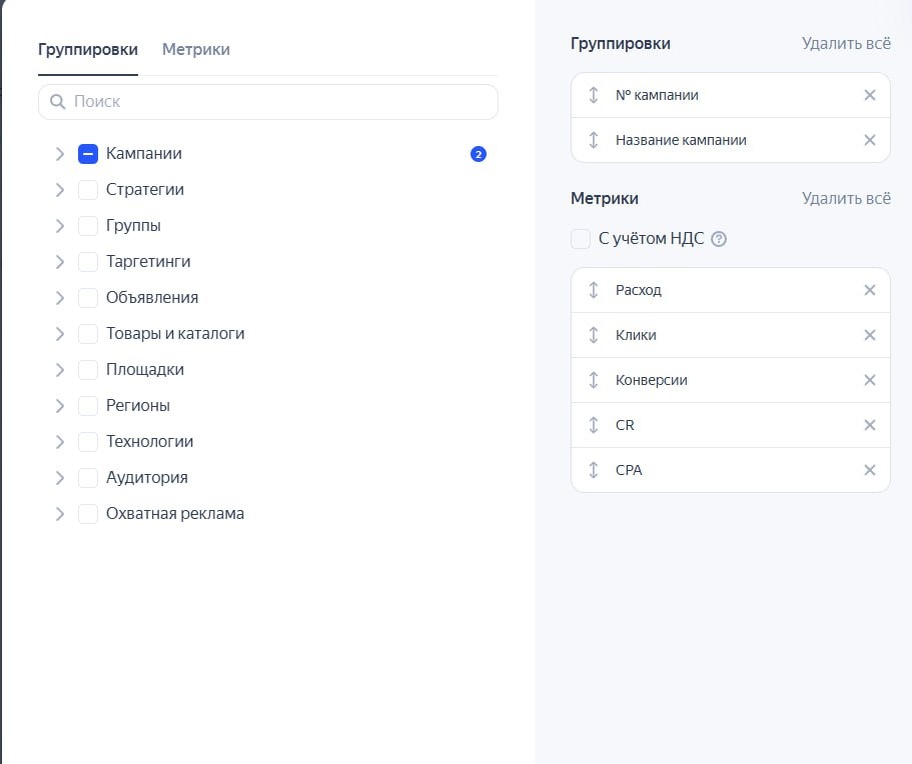Screen dimensions: 912x764
Task: Click the help icon near С учётом НДС
Action: click(718, 239)
